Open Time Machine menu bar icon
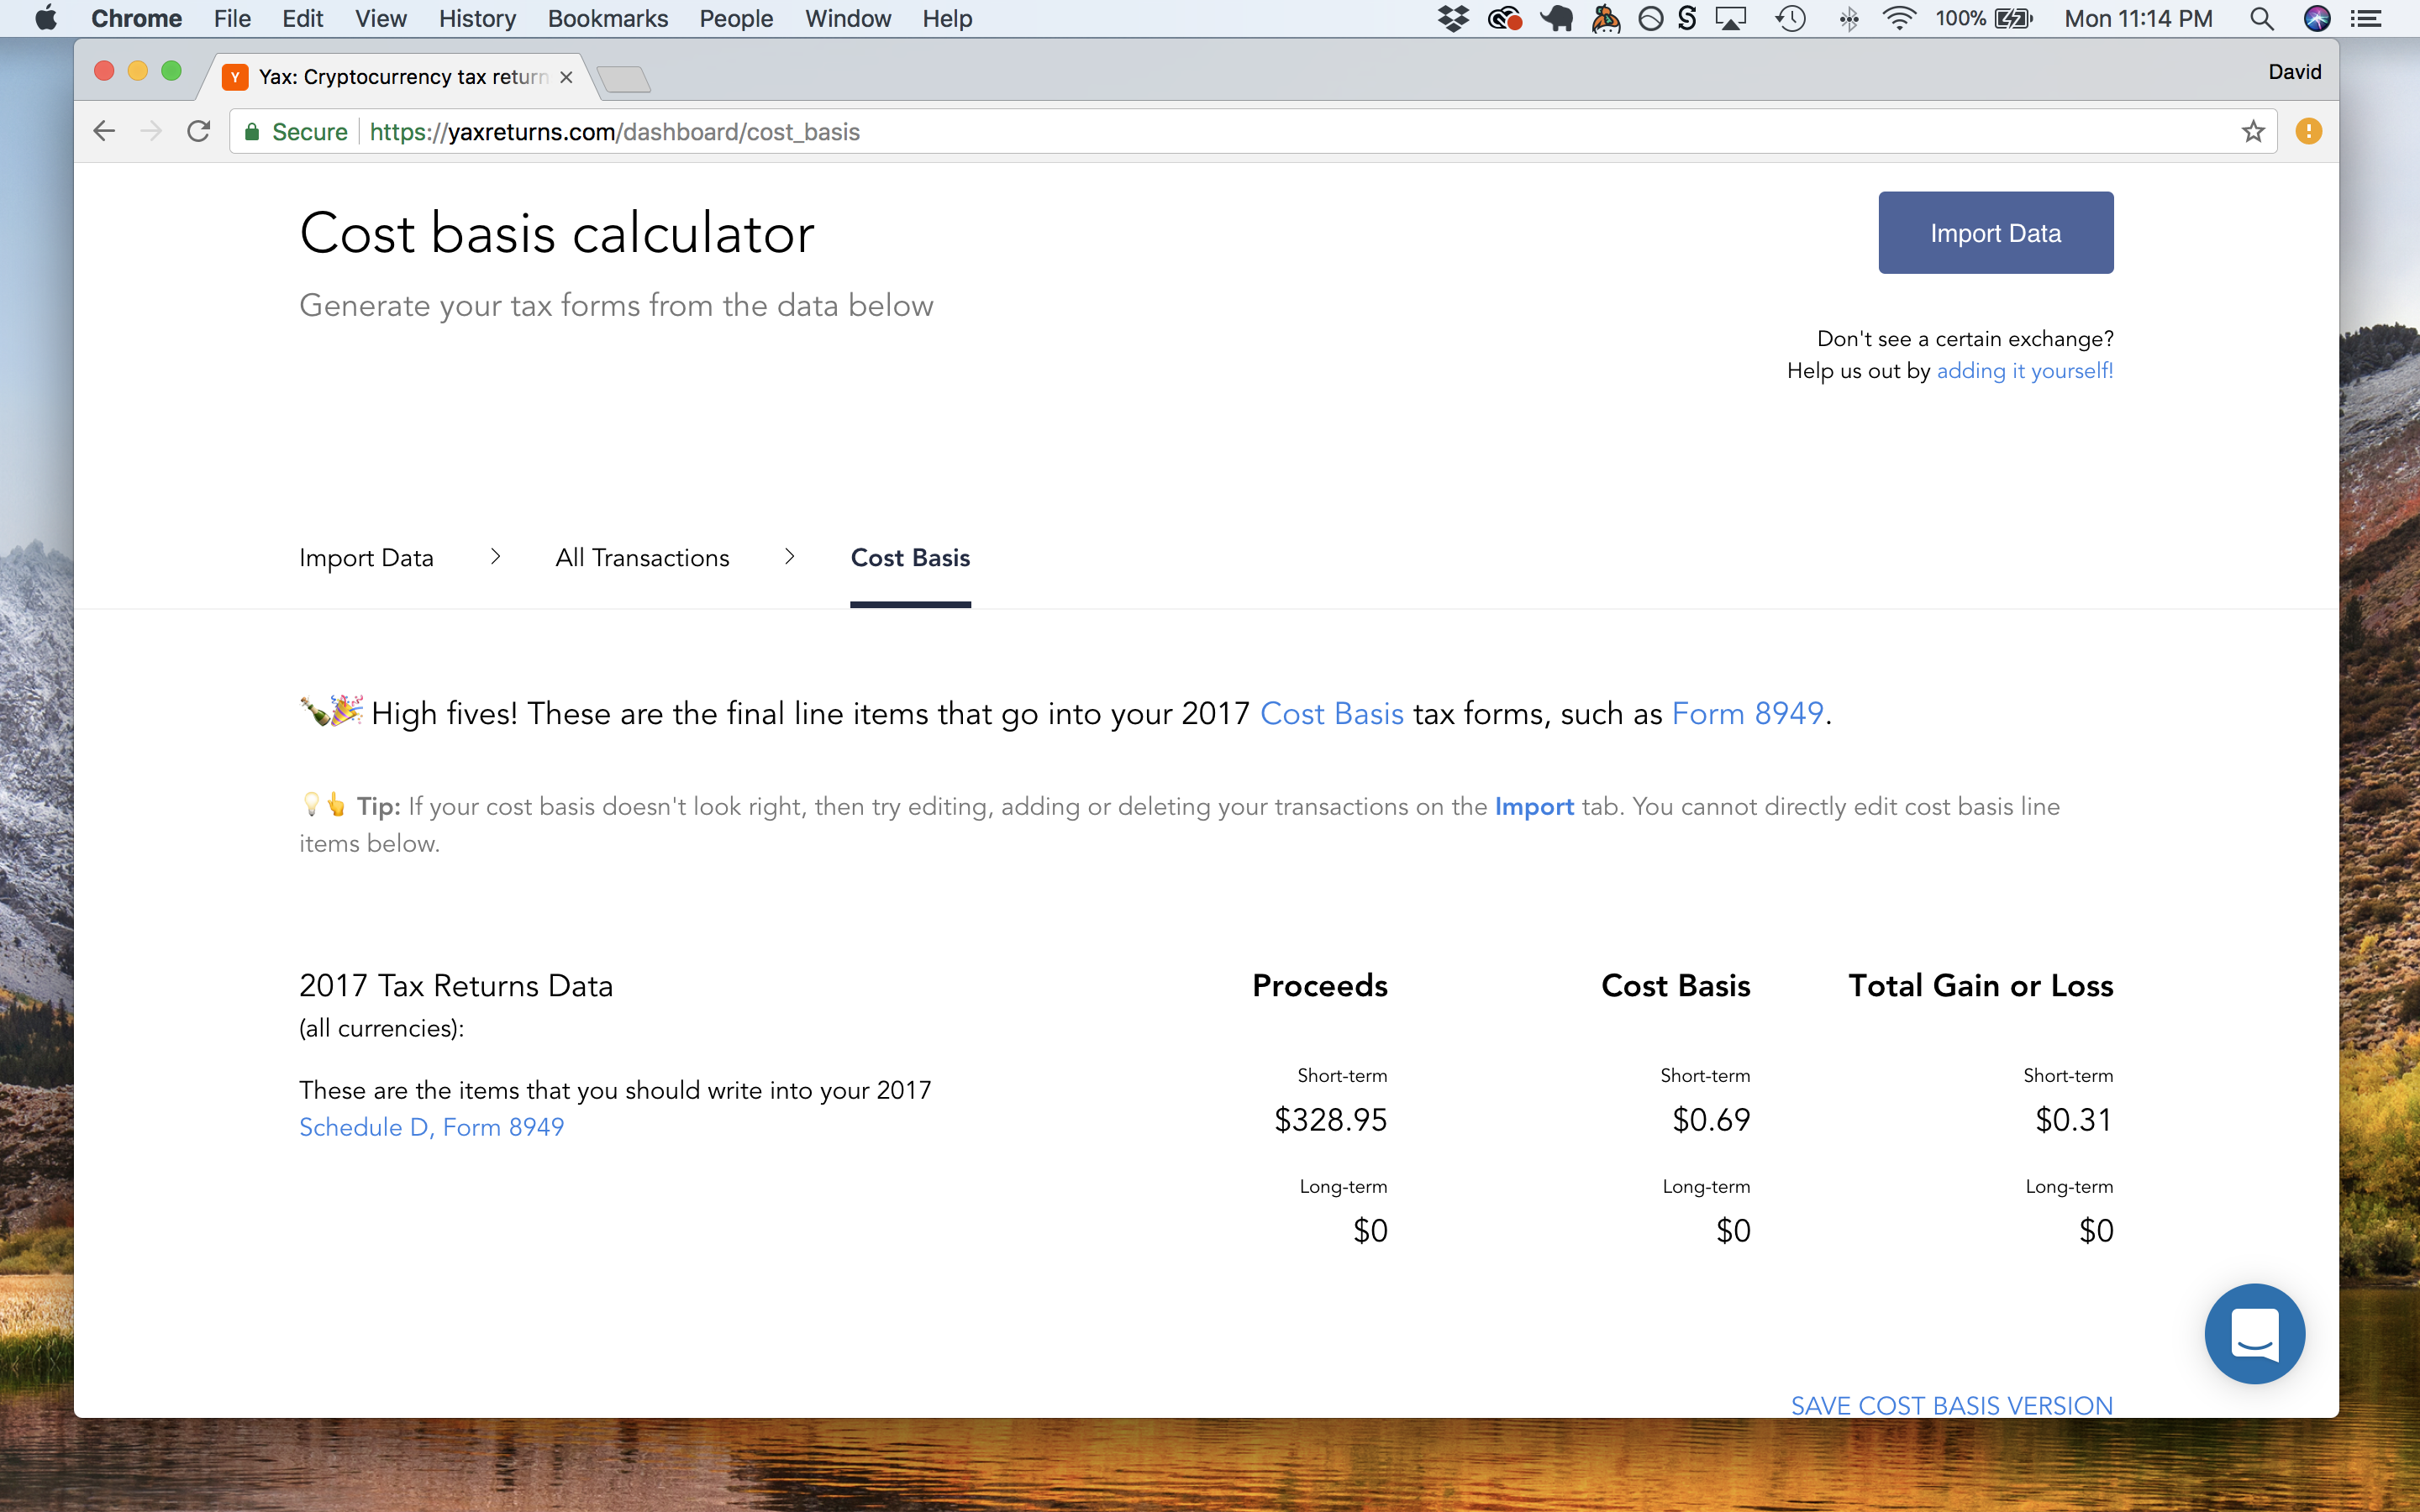 pyautogui.click(x=1790, y=18)
